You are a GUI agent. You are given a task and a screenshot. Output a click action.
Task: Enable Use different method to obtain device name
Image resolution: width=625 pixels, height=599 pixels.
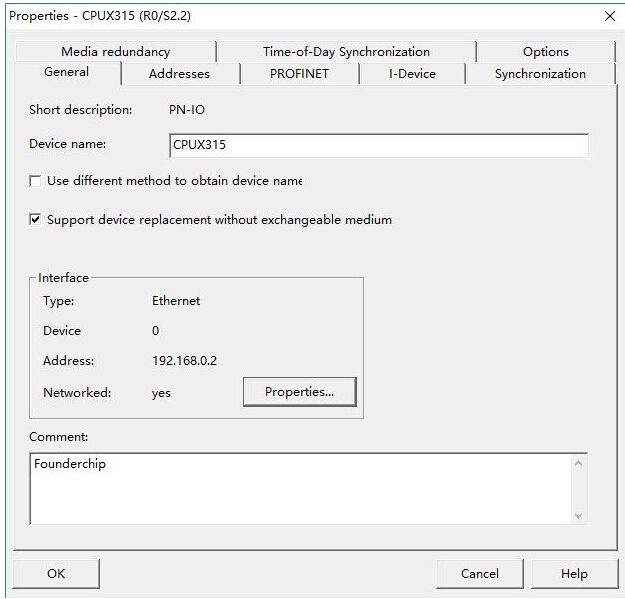36,182
